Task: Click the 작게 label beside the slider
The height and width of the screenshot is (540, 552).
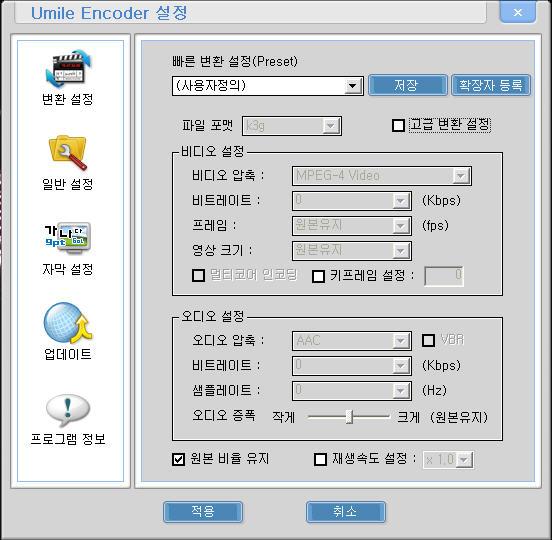Action: (x=283, y=417)
